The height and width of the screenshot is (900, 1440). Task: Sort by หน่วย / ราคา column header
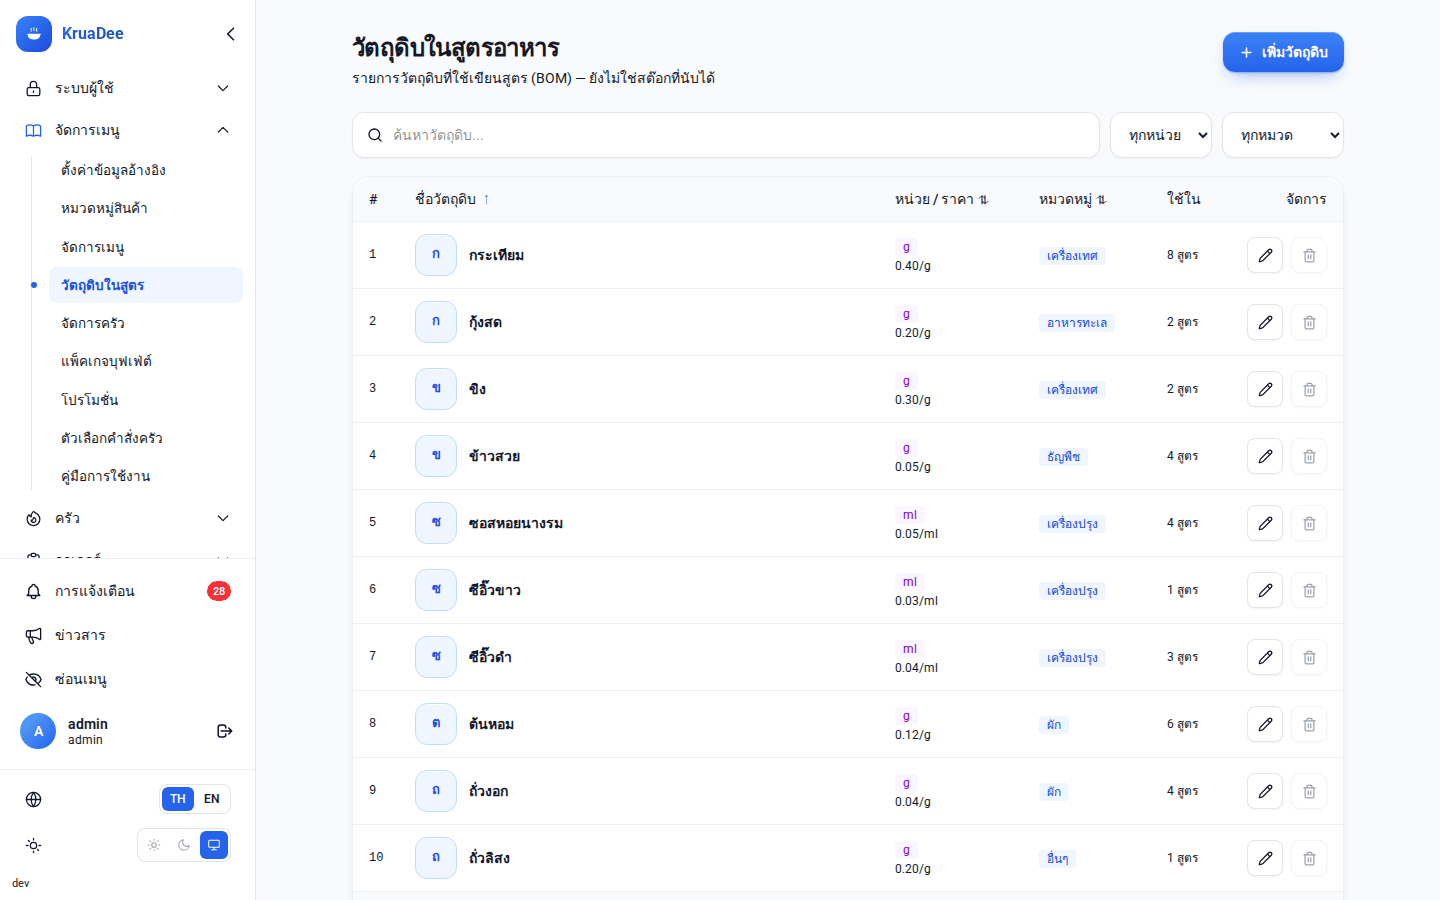(941, 199)
